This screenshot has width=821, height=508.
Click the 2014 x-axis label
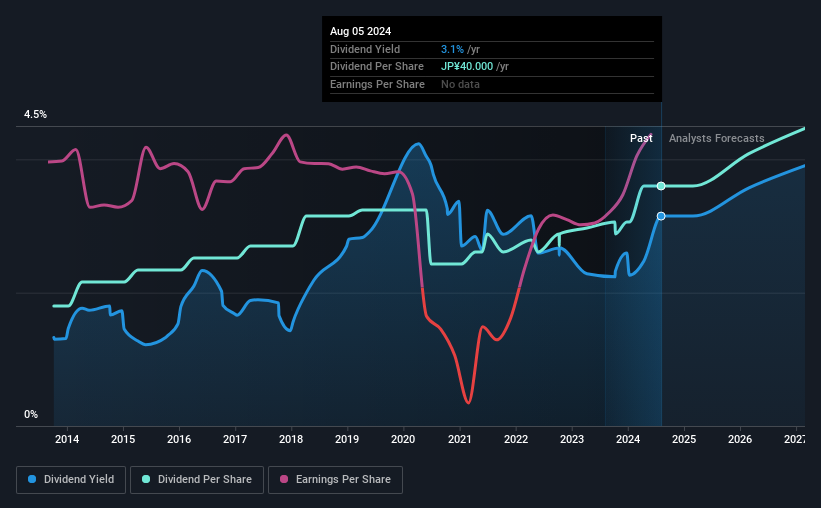pos(67,439)
